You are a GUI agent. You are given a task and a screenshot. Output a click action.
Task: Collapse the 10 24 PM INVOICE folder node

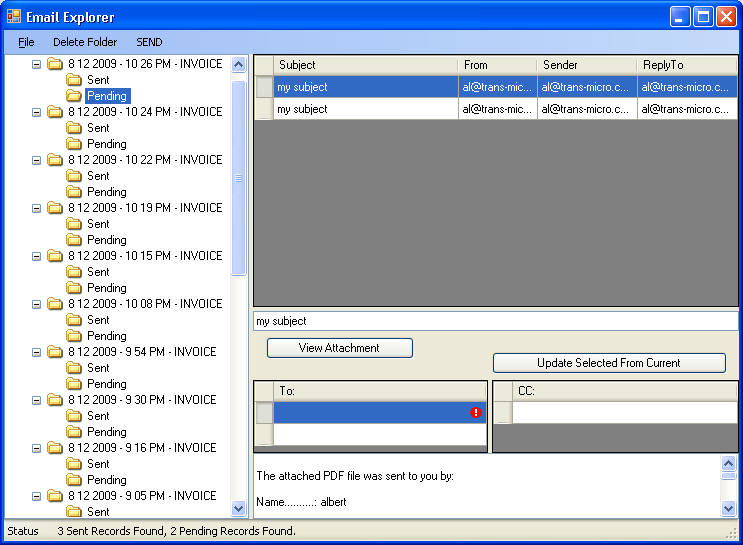[x=36, y=112]
